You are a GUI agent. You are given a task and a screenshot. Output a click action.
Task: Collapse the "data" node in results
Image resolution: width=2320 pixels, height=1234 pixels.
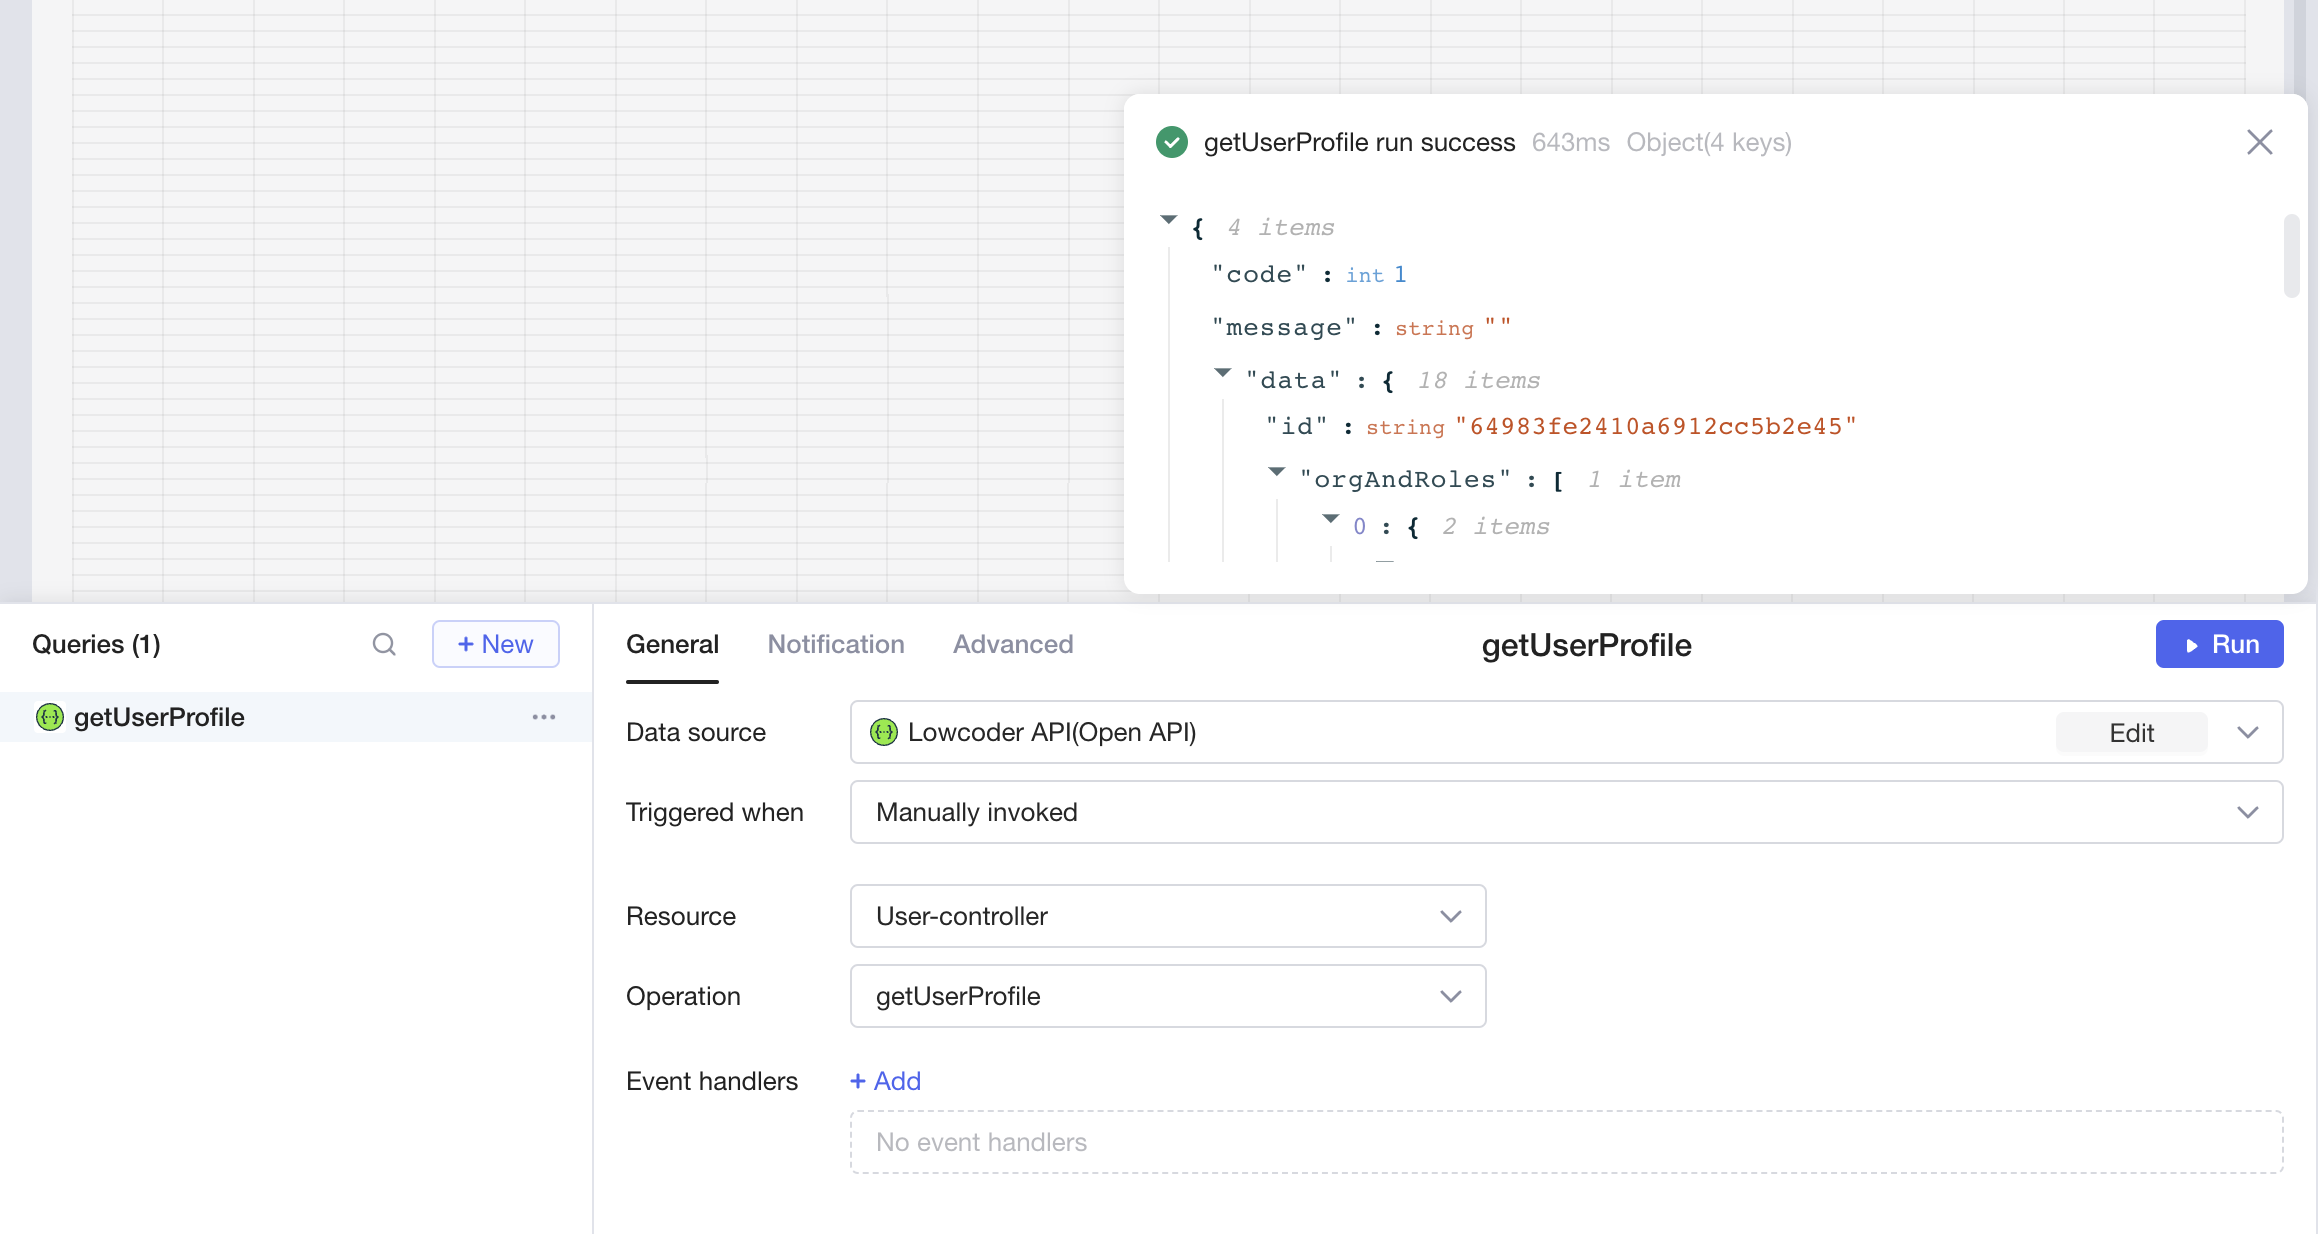point(1222,373)
